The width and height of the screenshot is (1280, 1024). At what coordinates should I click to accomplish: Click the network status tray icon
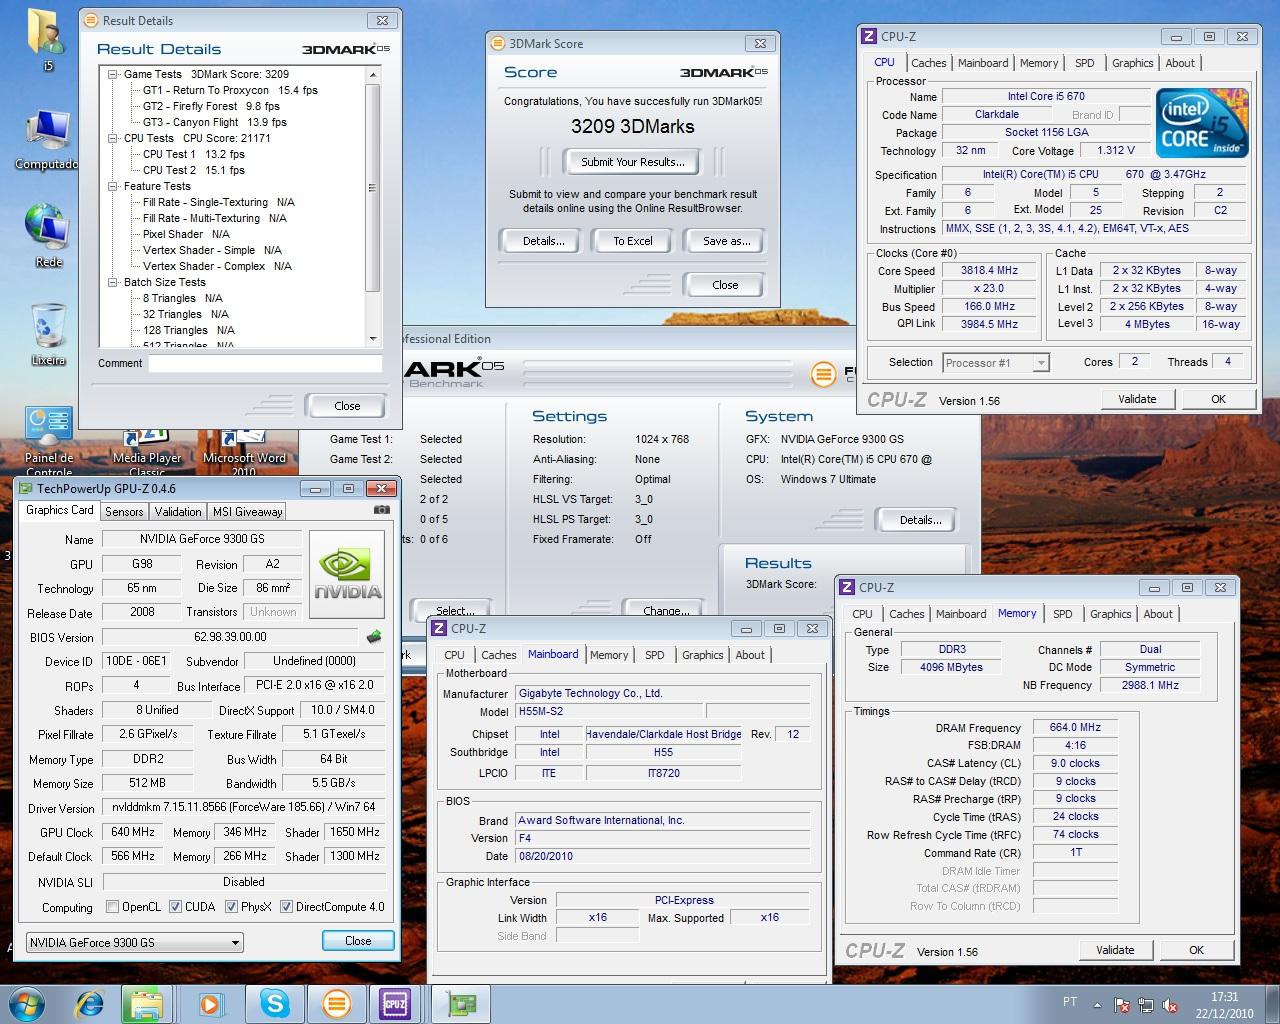(x=1146, y=1005)
